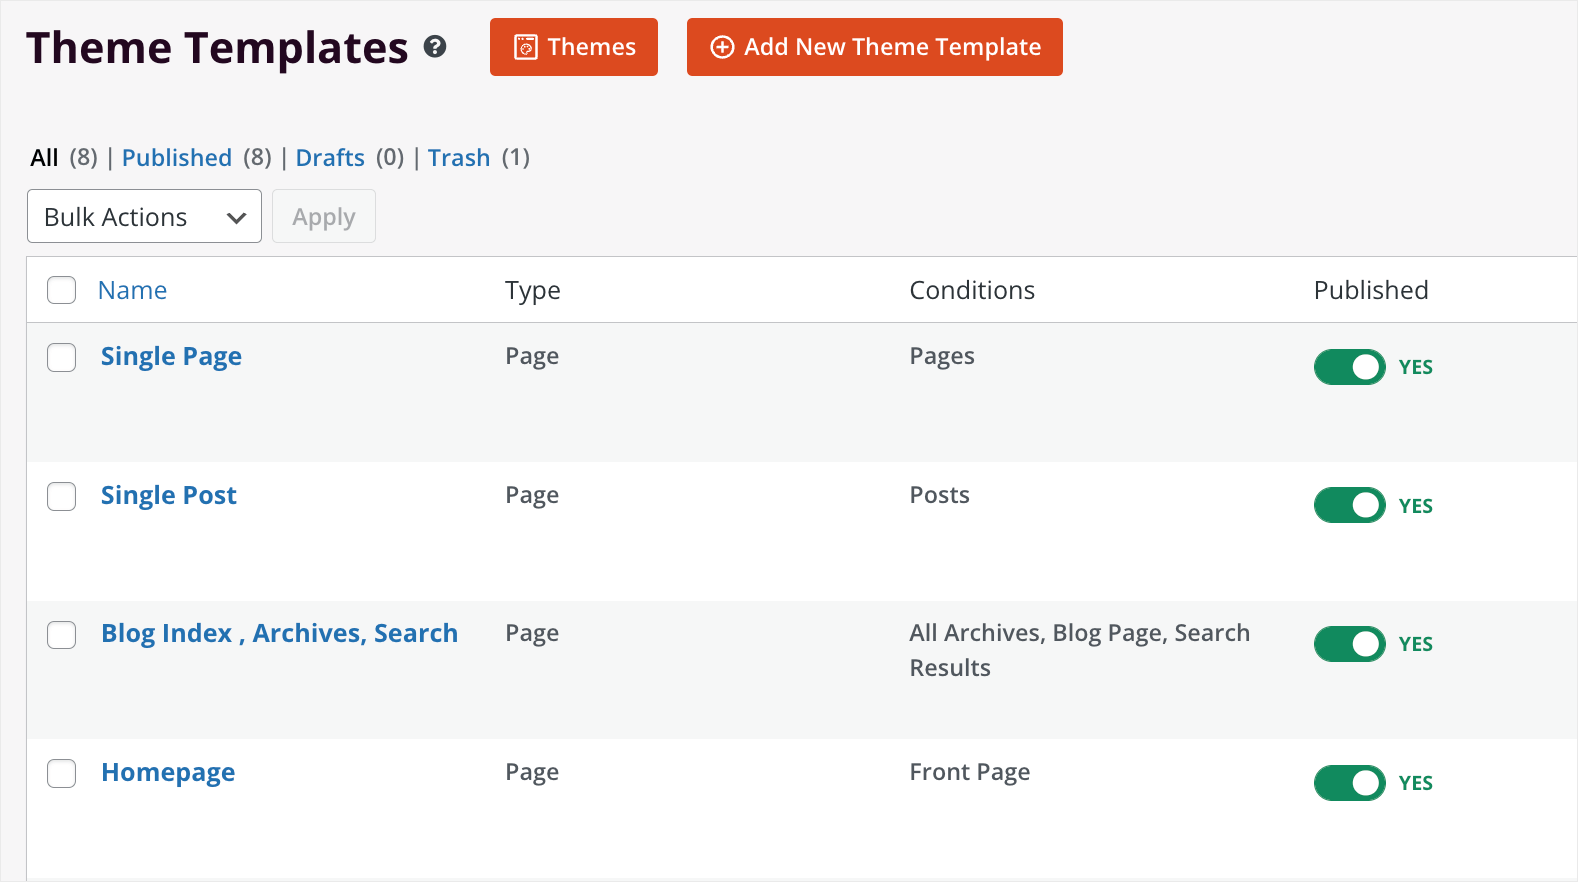
Task: Sort by Name column header
Action: tap(132, 290)
